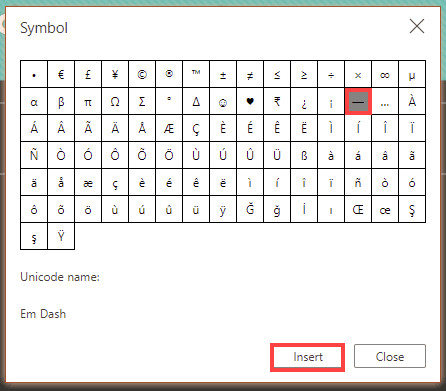Choose the ellipsis symbol
This screenshot has width=446, height=391.
(x=385, y=101)
